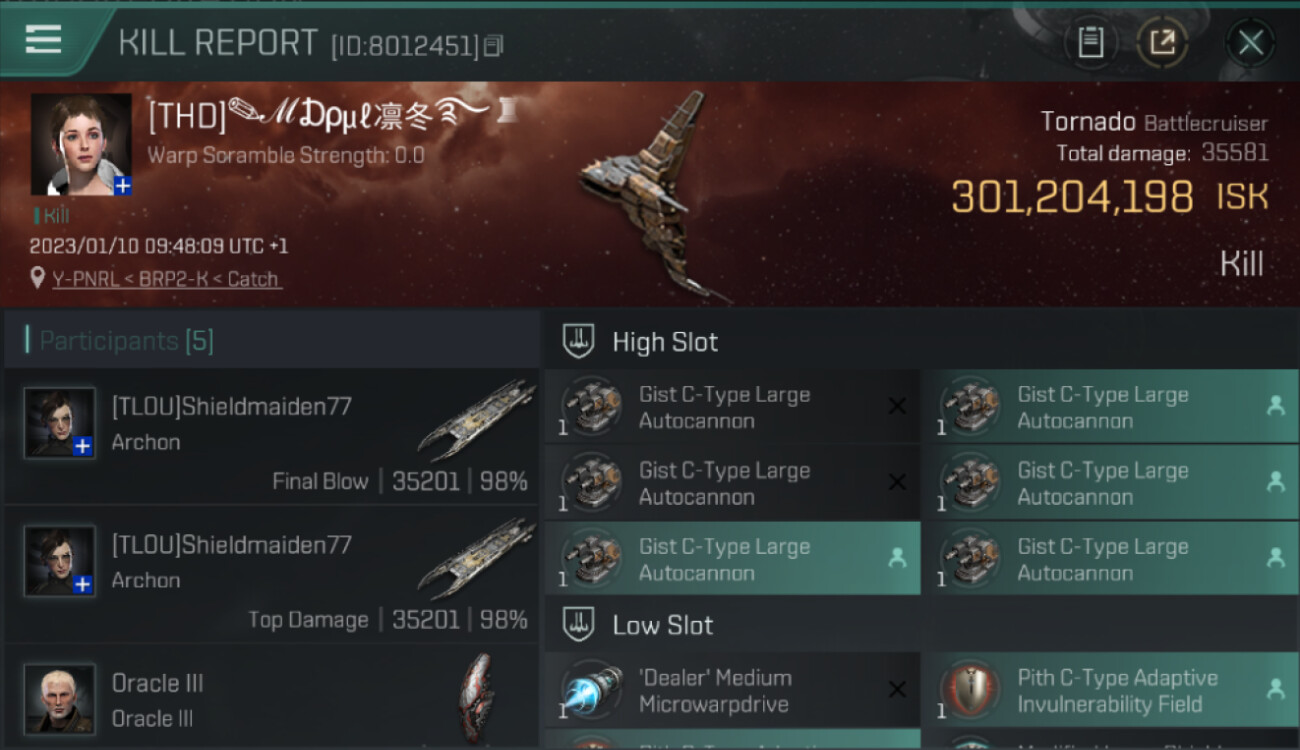1300x750 pixels.
Task: Open the clipboard notes icon in header
Action: (x=1091, y=43)
